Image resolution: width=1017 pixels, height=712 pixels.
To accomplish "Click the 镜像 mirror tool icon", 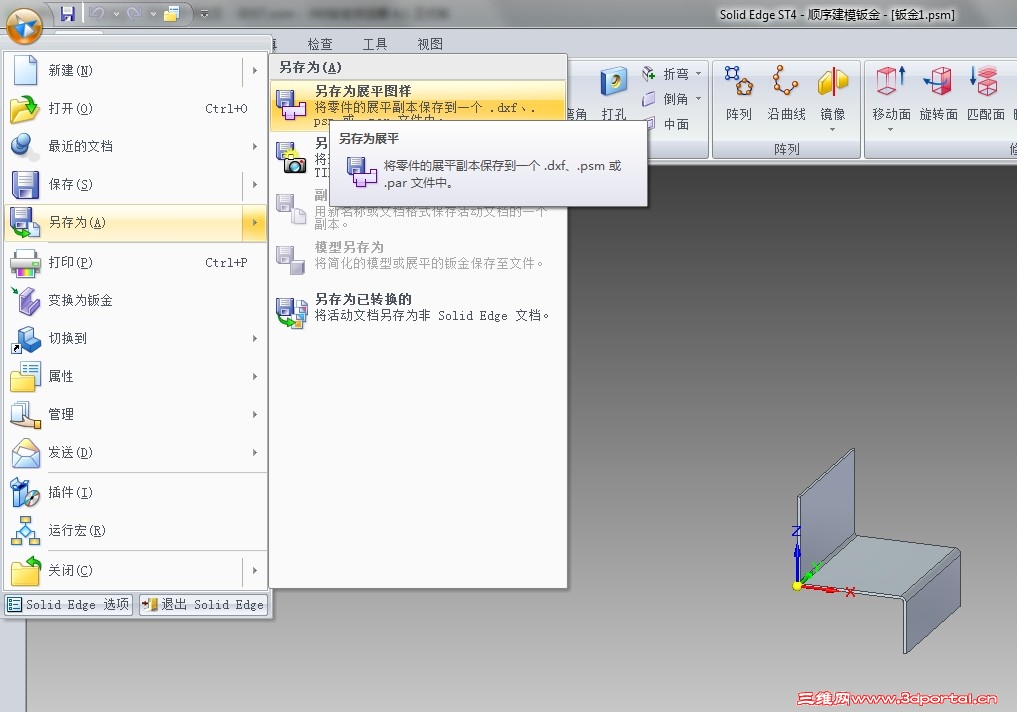I will pos(833,82).
